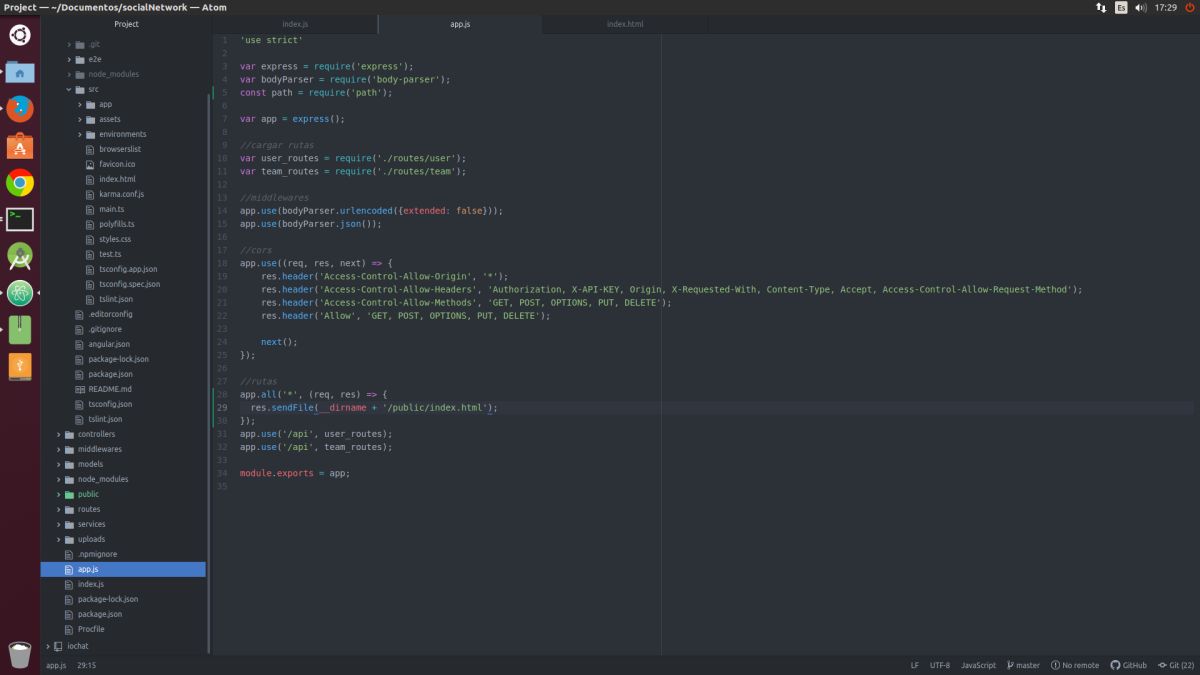The image size is (1200, 675).
Task: Open favicon.ico in the tree
Action: pos(117,164)
